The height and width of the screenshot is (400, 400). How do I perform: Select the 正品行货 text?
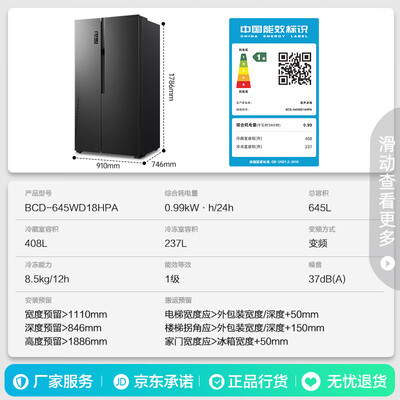pos(258,381)
